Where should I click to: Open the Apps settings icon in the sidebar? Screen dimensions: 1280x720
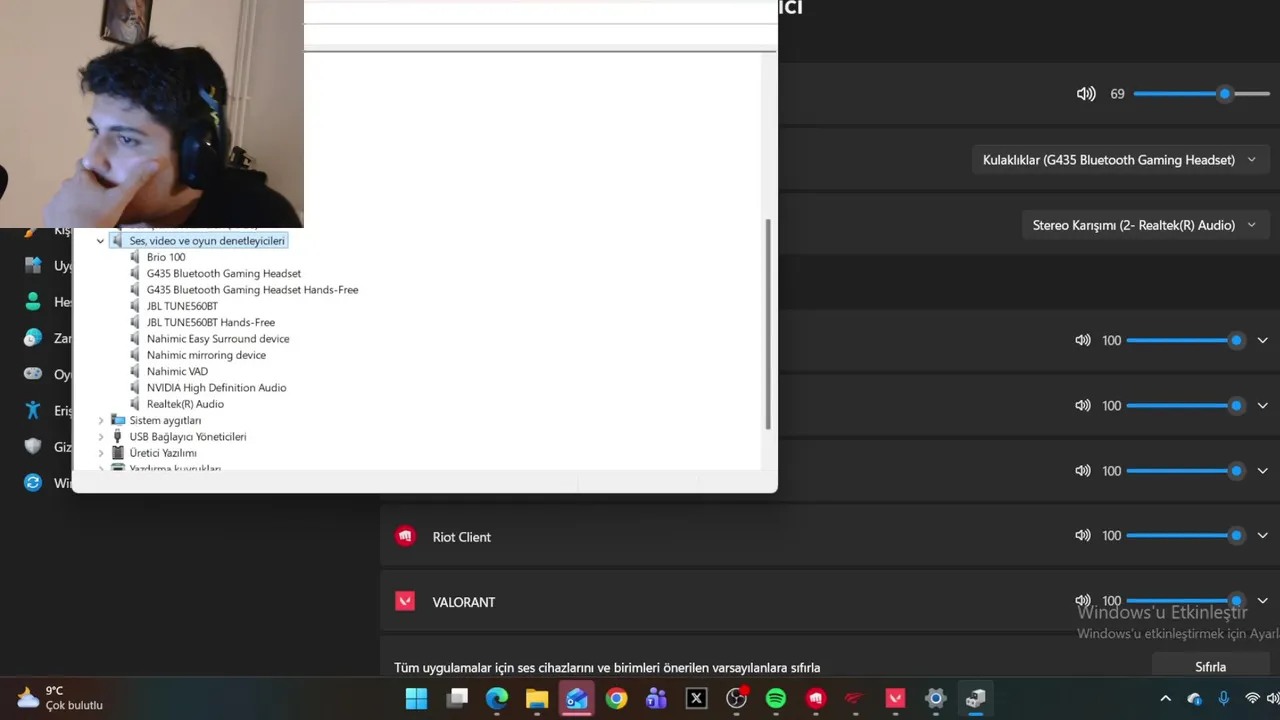[34, 265]
